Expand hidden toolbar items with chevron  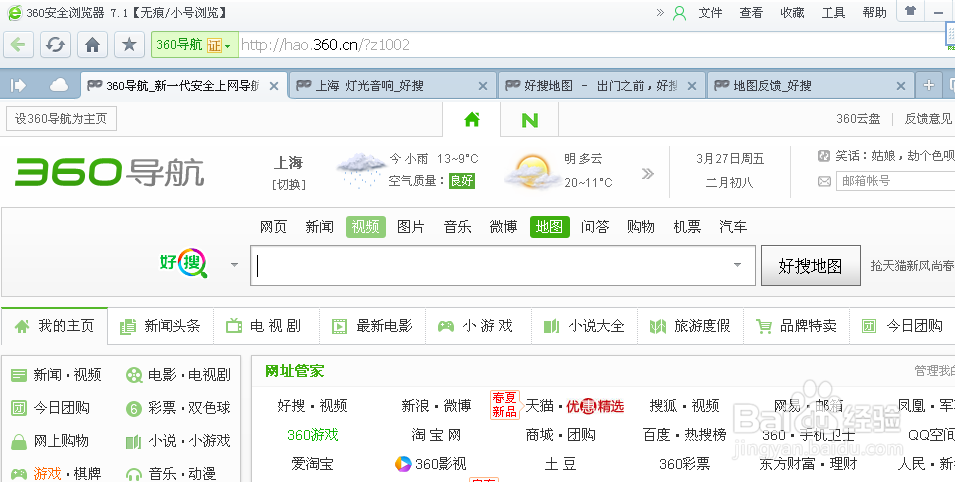pyautogui.click(x=660, y=12)
